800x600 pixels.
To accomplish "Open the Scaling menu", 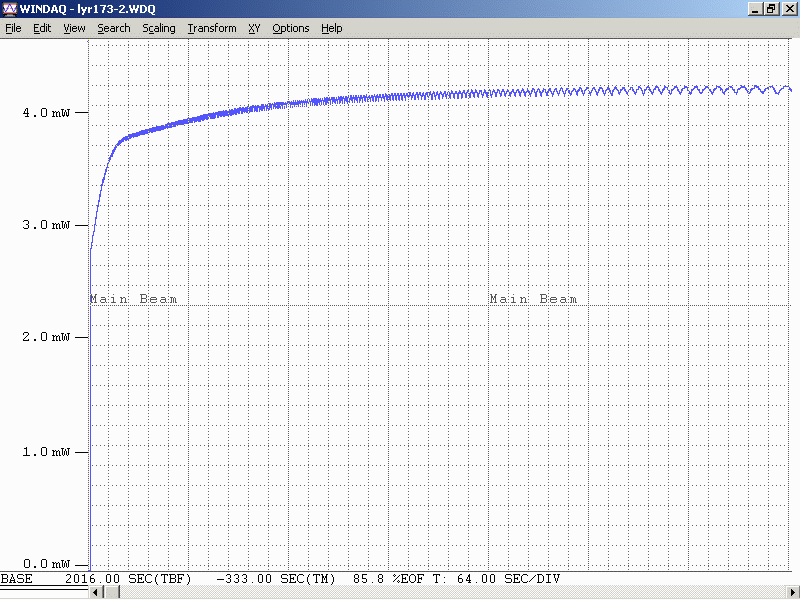I will point(159,28).
